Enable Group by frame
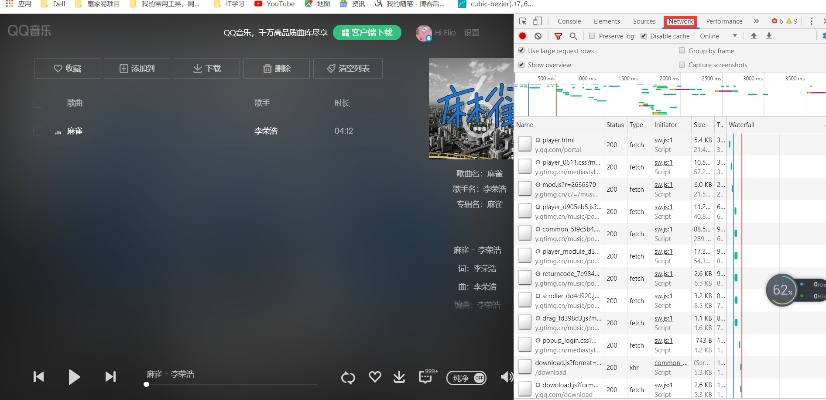 [x=682, y=51]
